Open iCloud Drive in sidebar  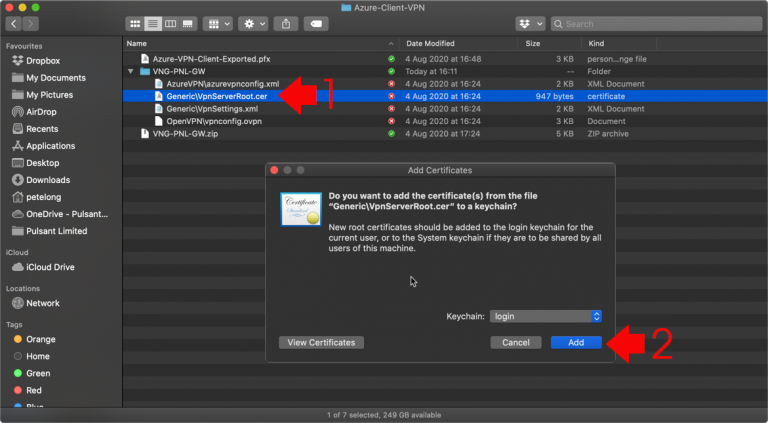pos(43,267)
